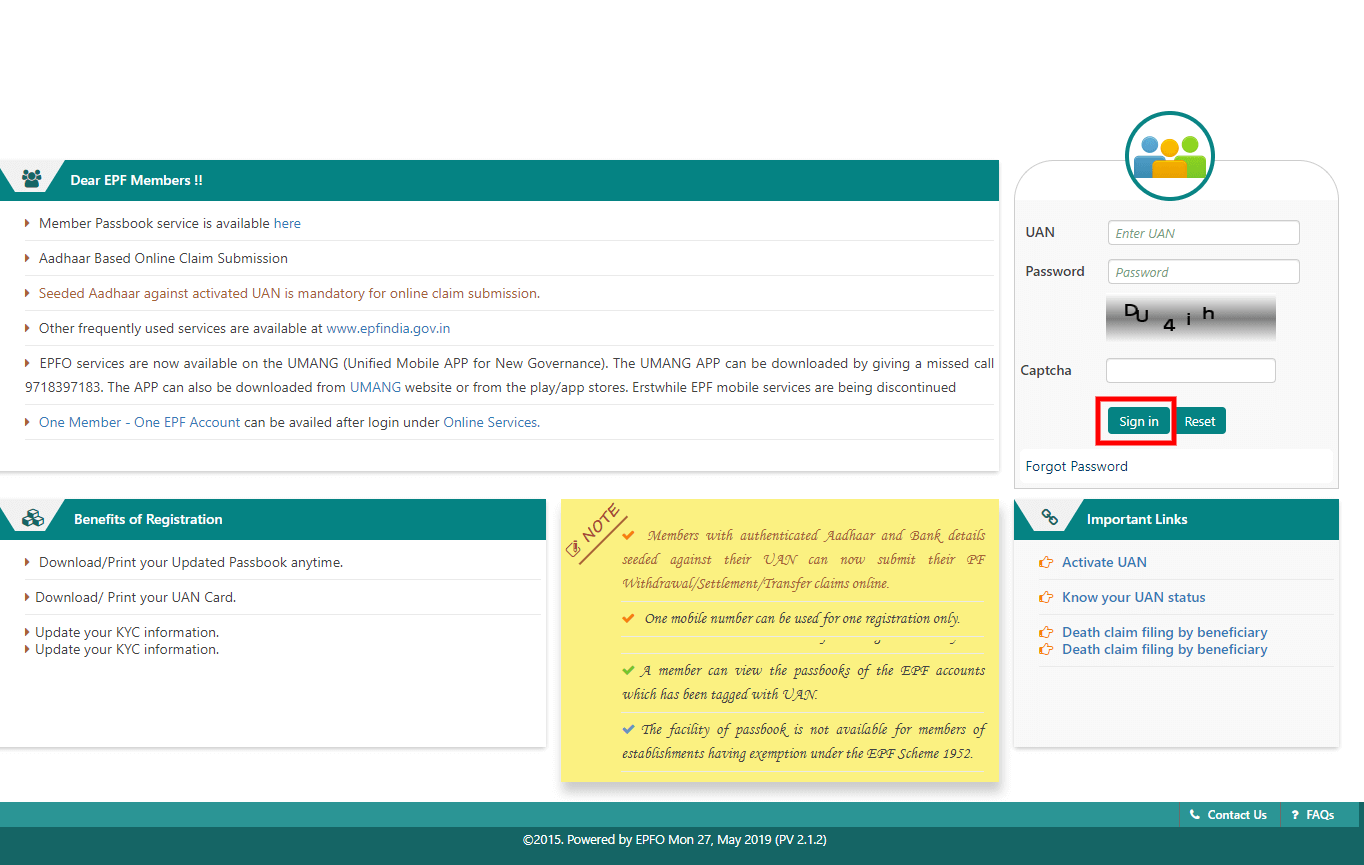This screenshot has height=865, width=1364.
Task: Click the cubes icon beside Benefits of Registration
Action: [33, 519]
